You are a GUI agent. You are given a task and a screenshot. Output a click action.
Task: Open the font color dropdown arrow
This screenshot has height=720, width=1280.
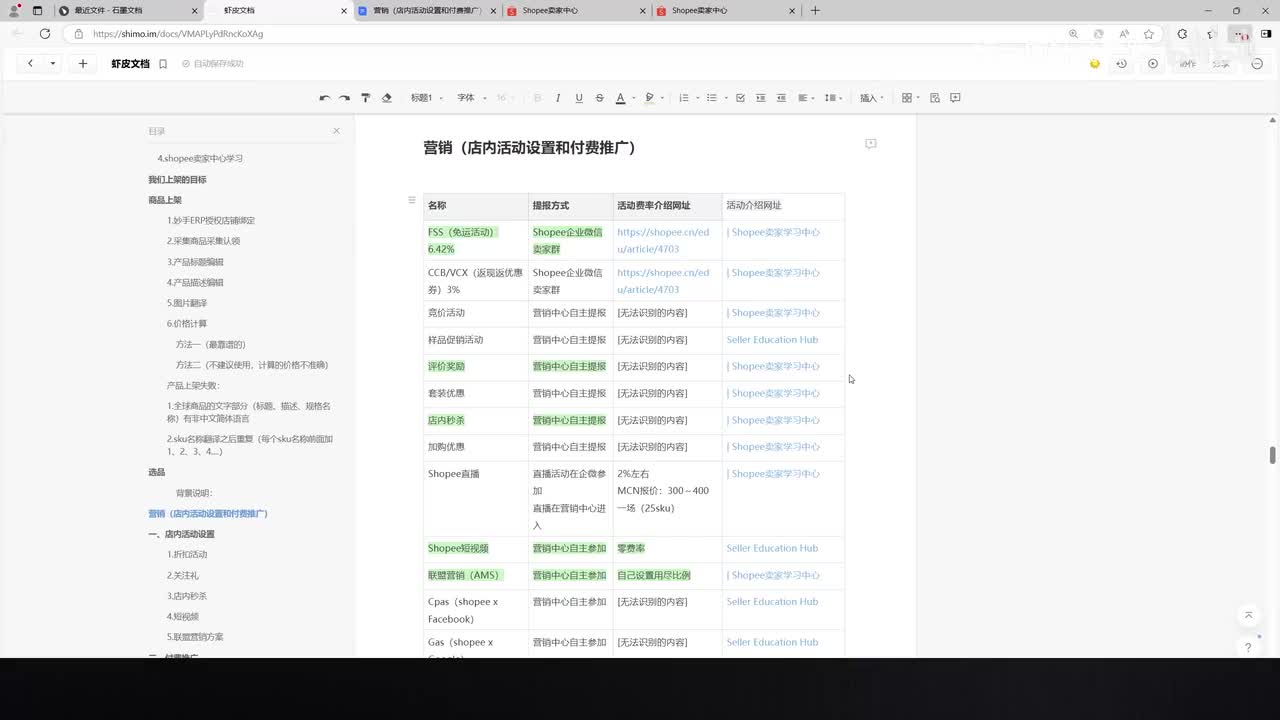coord(634,98)
